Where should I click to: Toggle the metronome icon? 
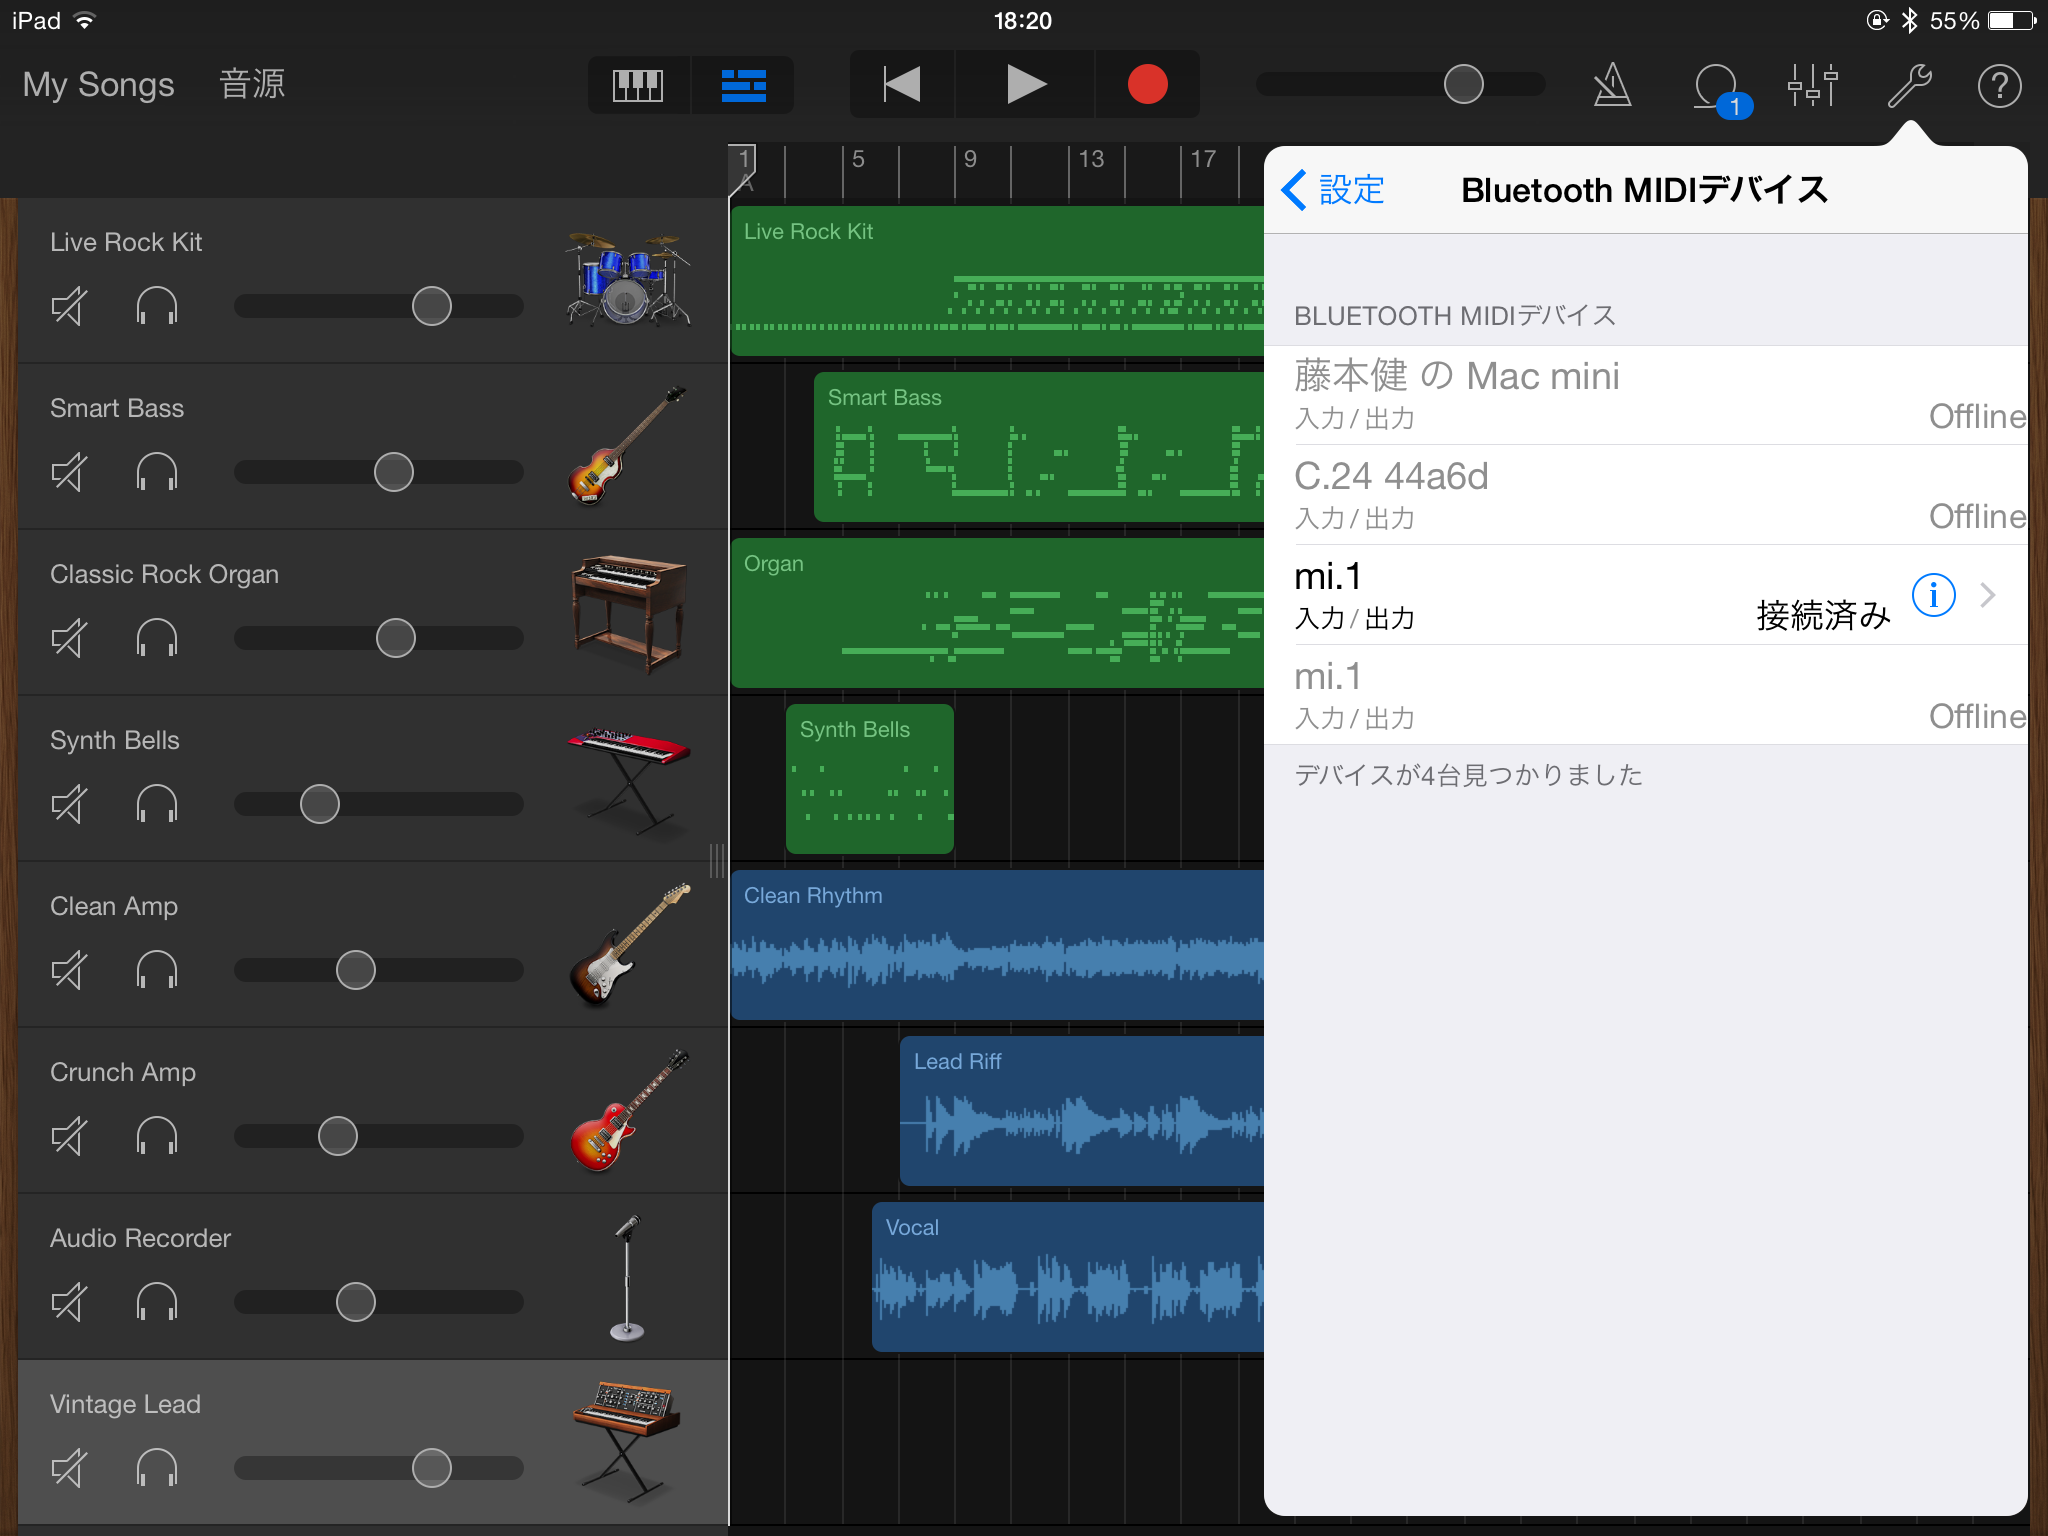[x=1612, y=85]
